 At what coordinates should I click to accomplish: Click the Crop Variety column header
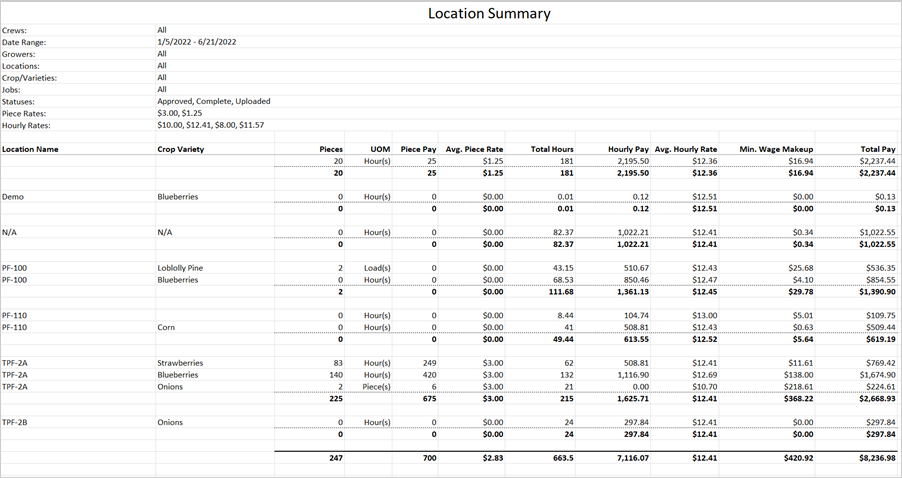click(181, 149)
